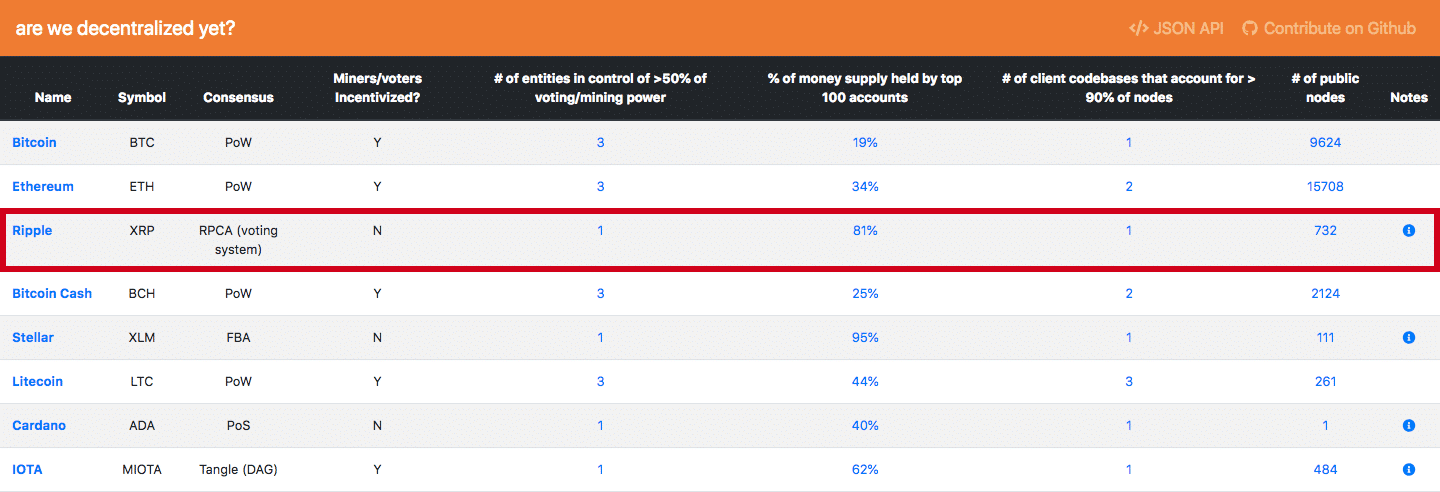Click Cardano's 40% money supply value
1440x492 pixels.
(865, 425)
